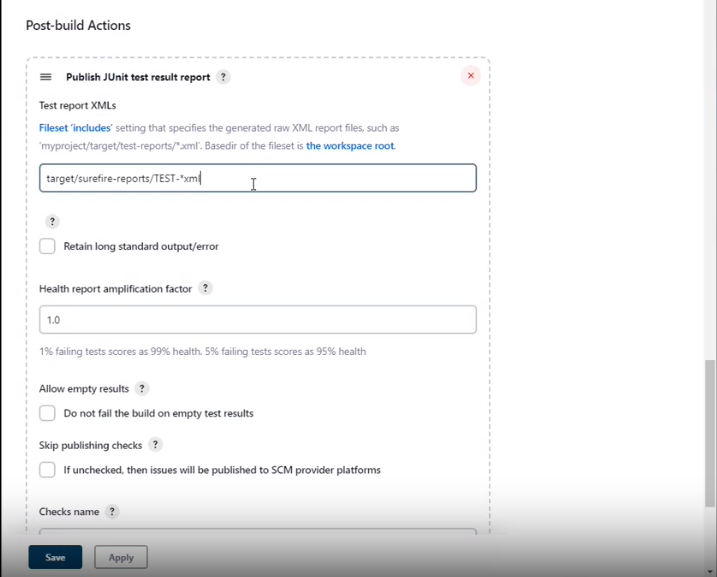The image size is (717, 577).
Task: Open help for Publish JUnit test result report
Action: (x=223, y=77)
